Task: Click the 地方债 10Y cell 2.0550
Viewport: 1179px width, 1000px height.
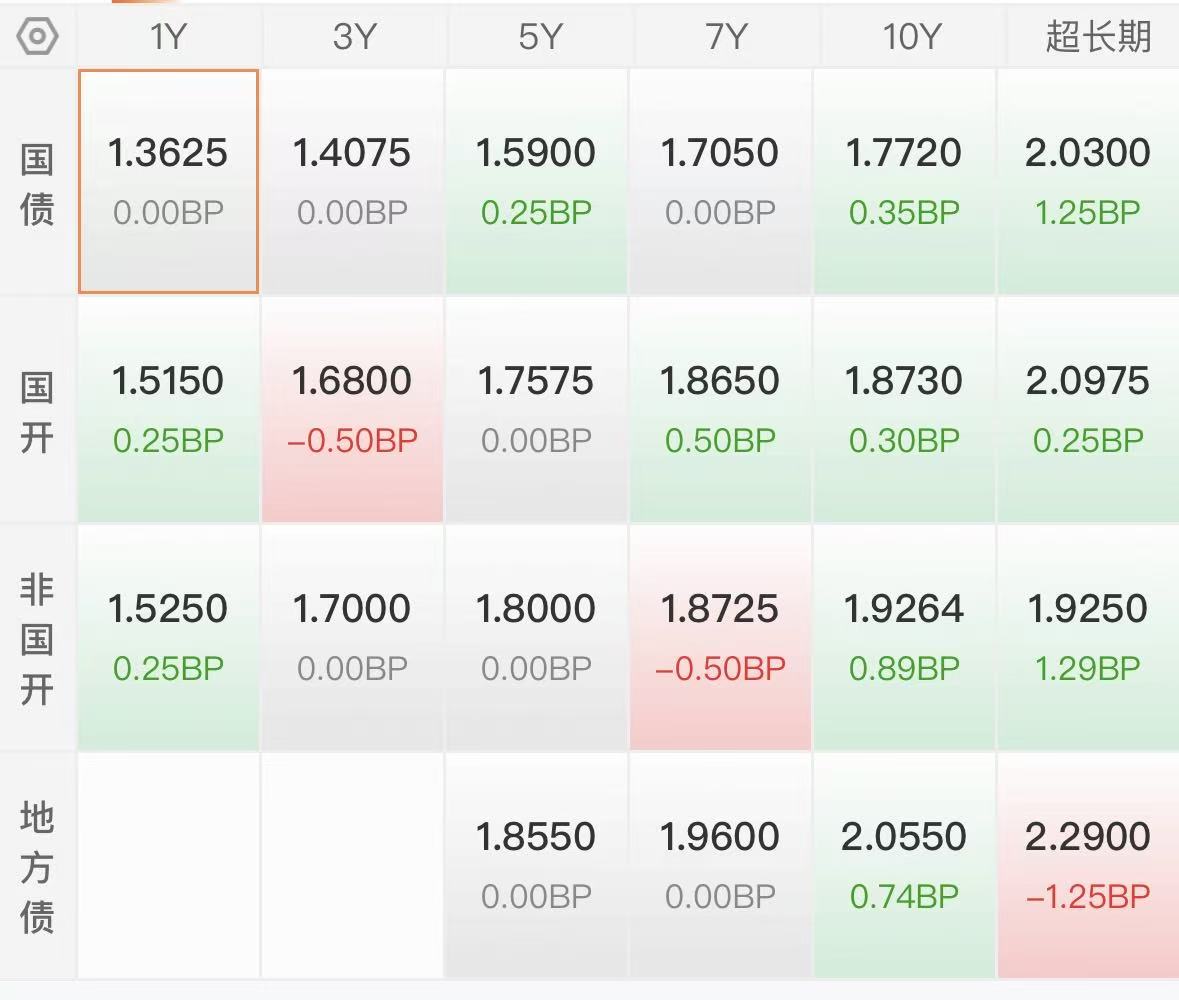Action: click(904, 865)
